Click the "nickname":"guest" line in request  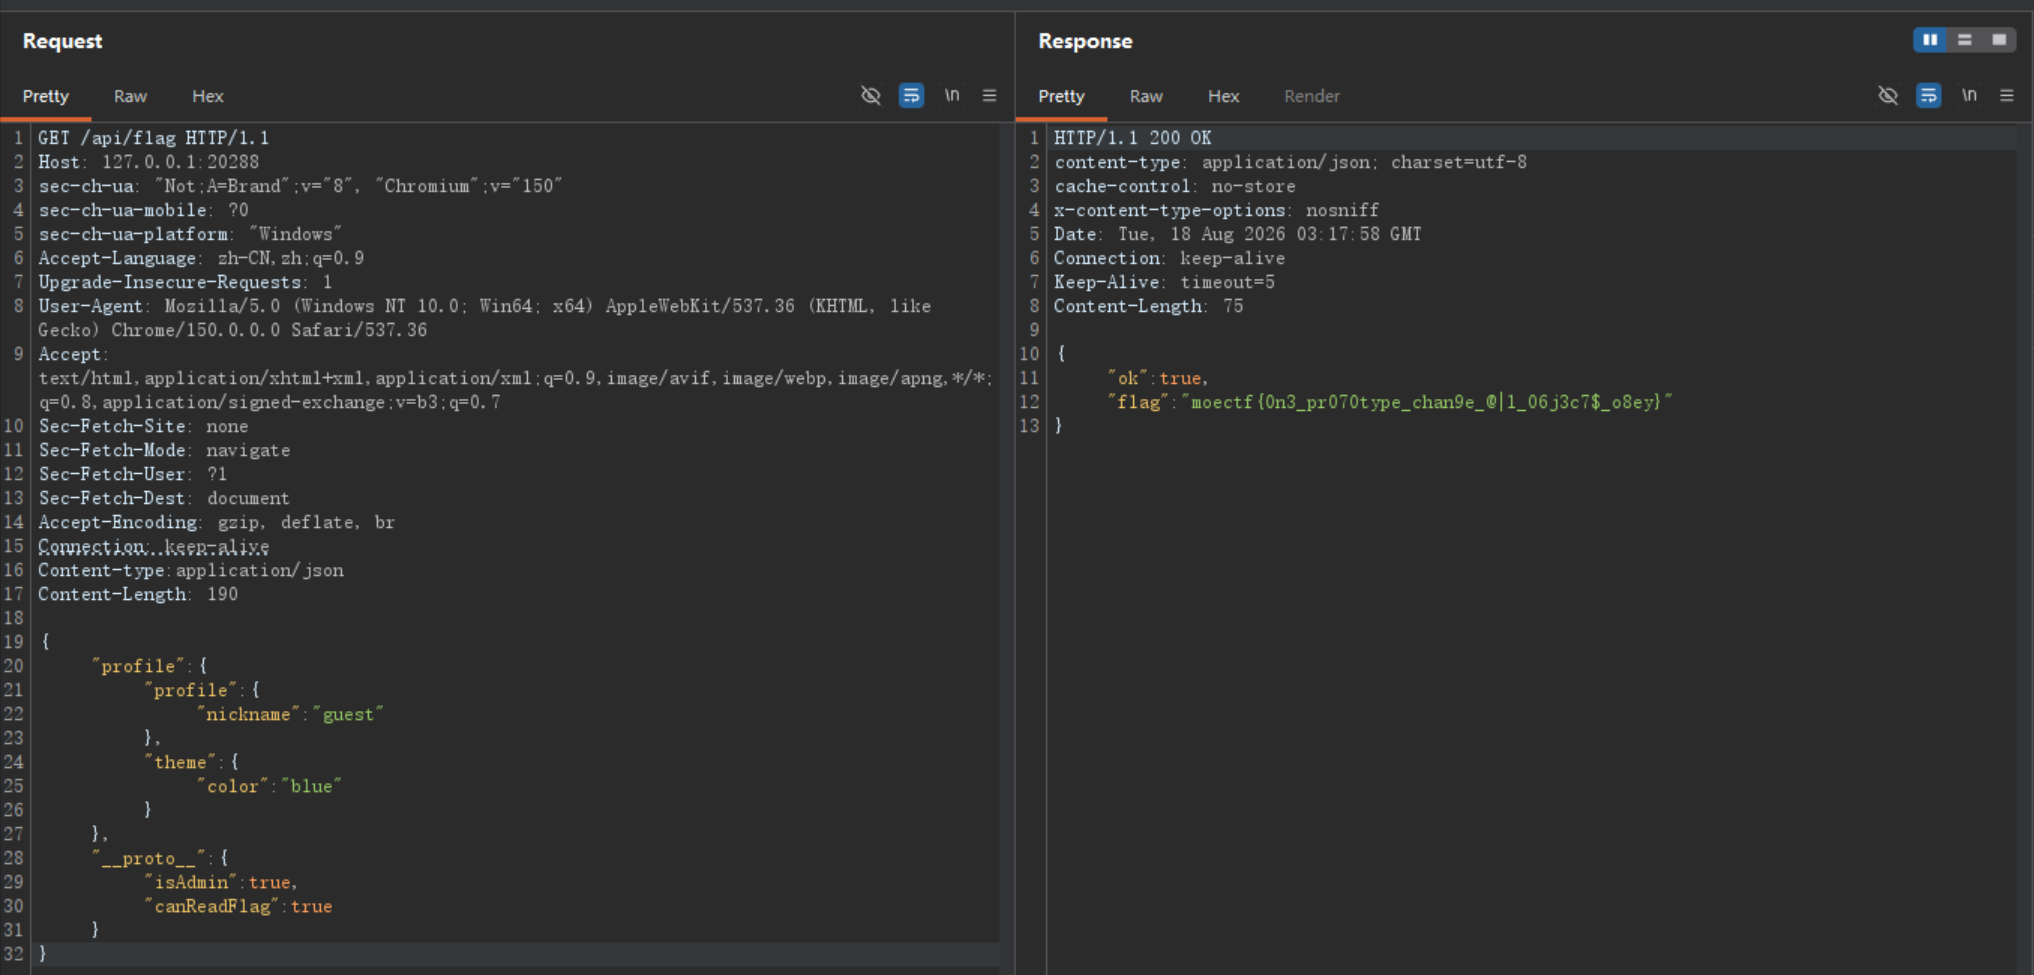tap(290, 714)
